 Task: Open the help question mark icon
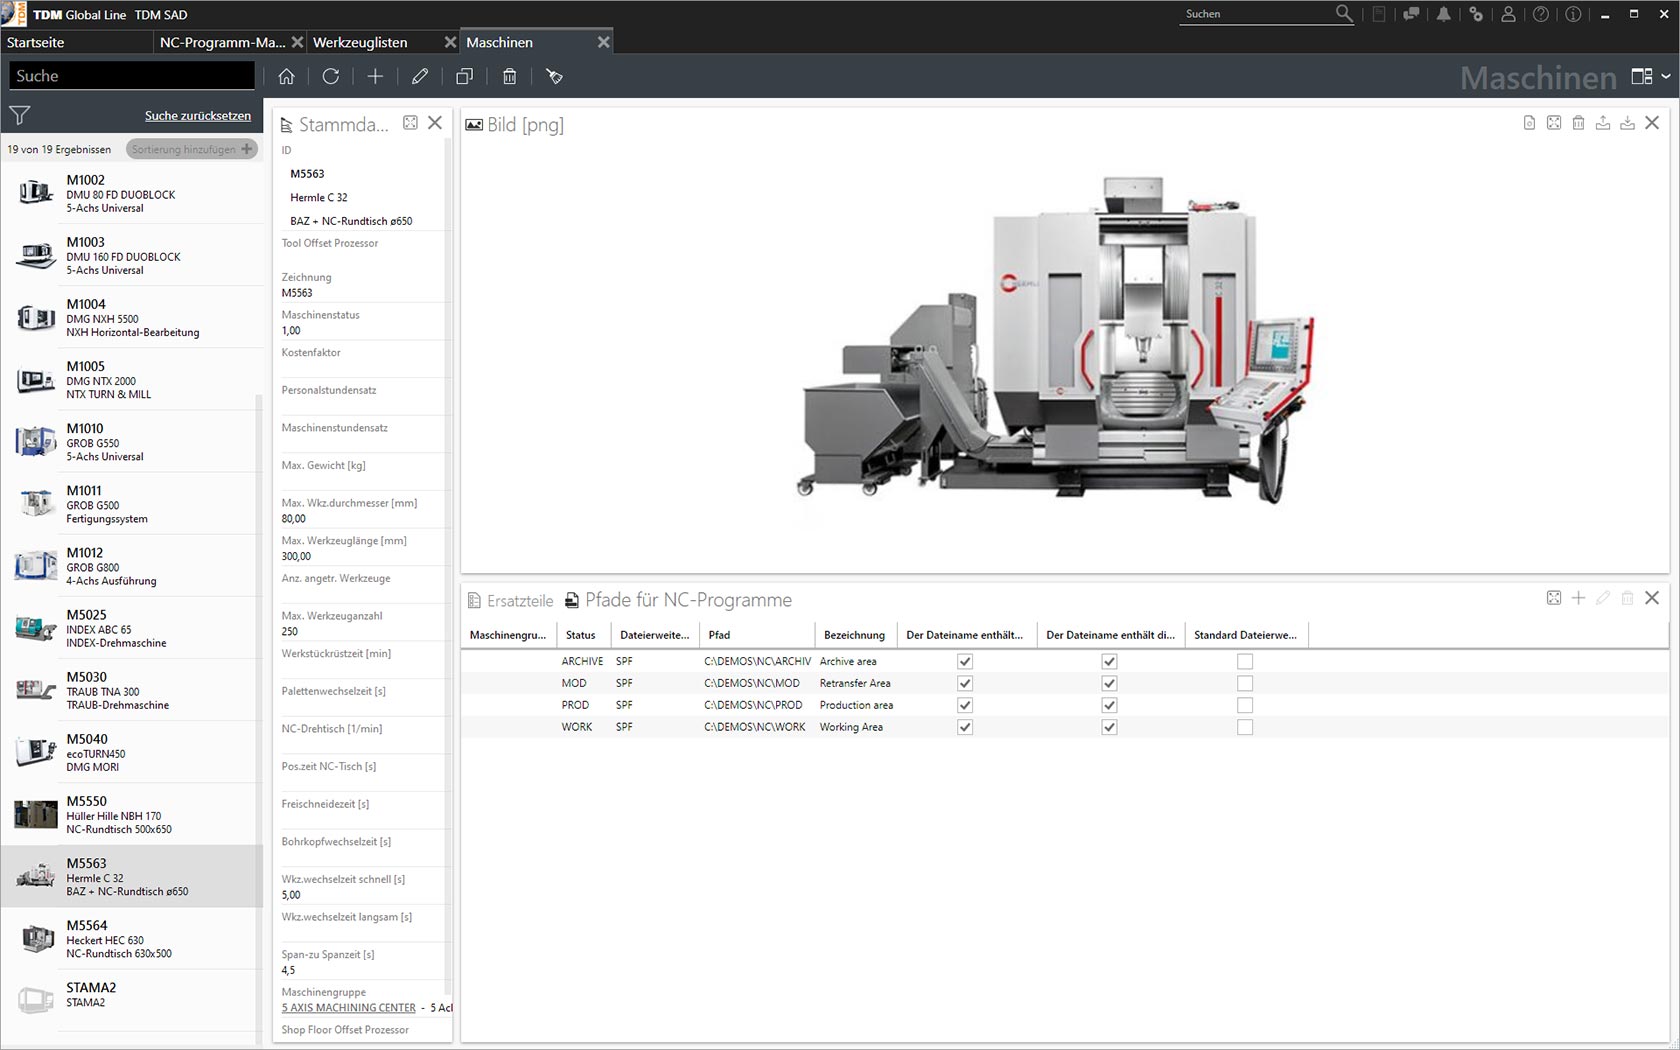[1541, 14]
